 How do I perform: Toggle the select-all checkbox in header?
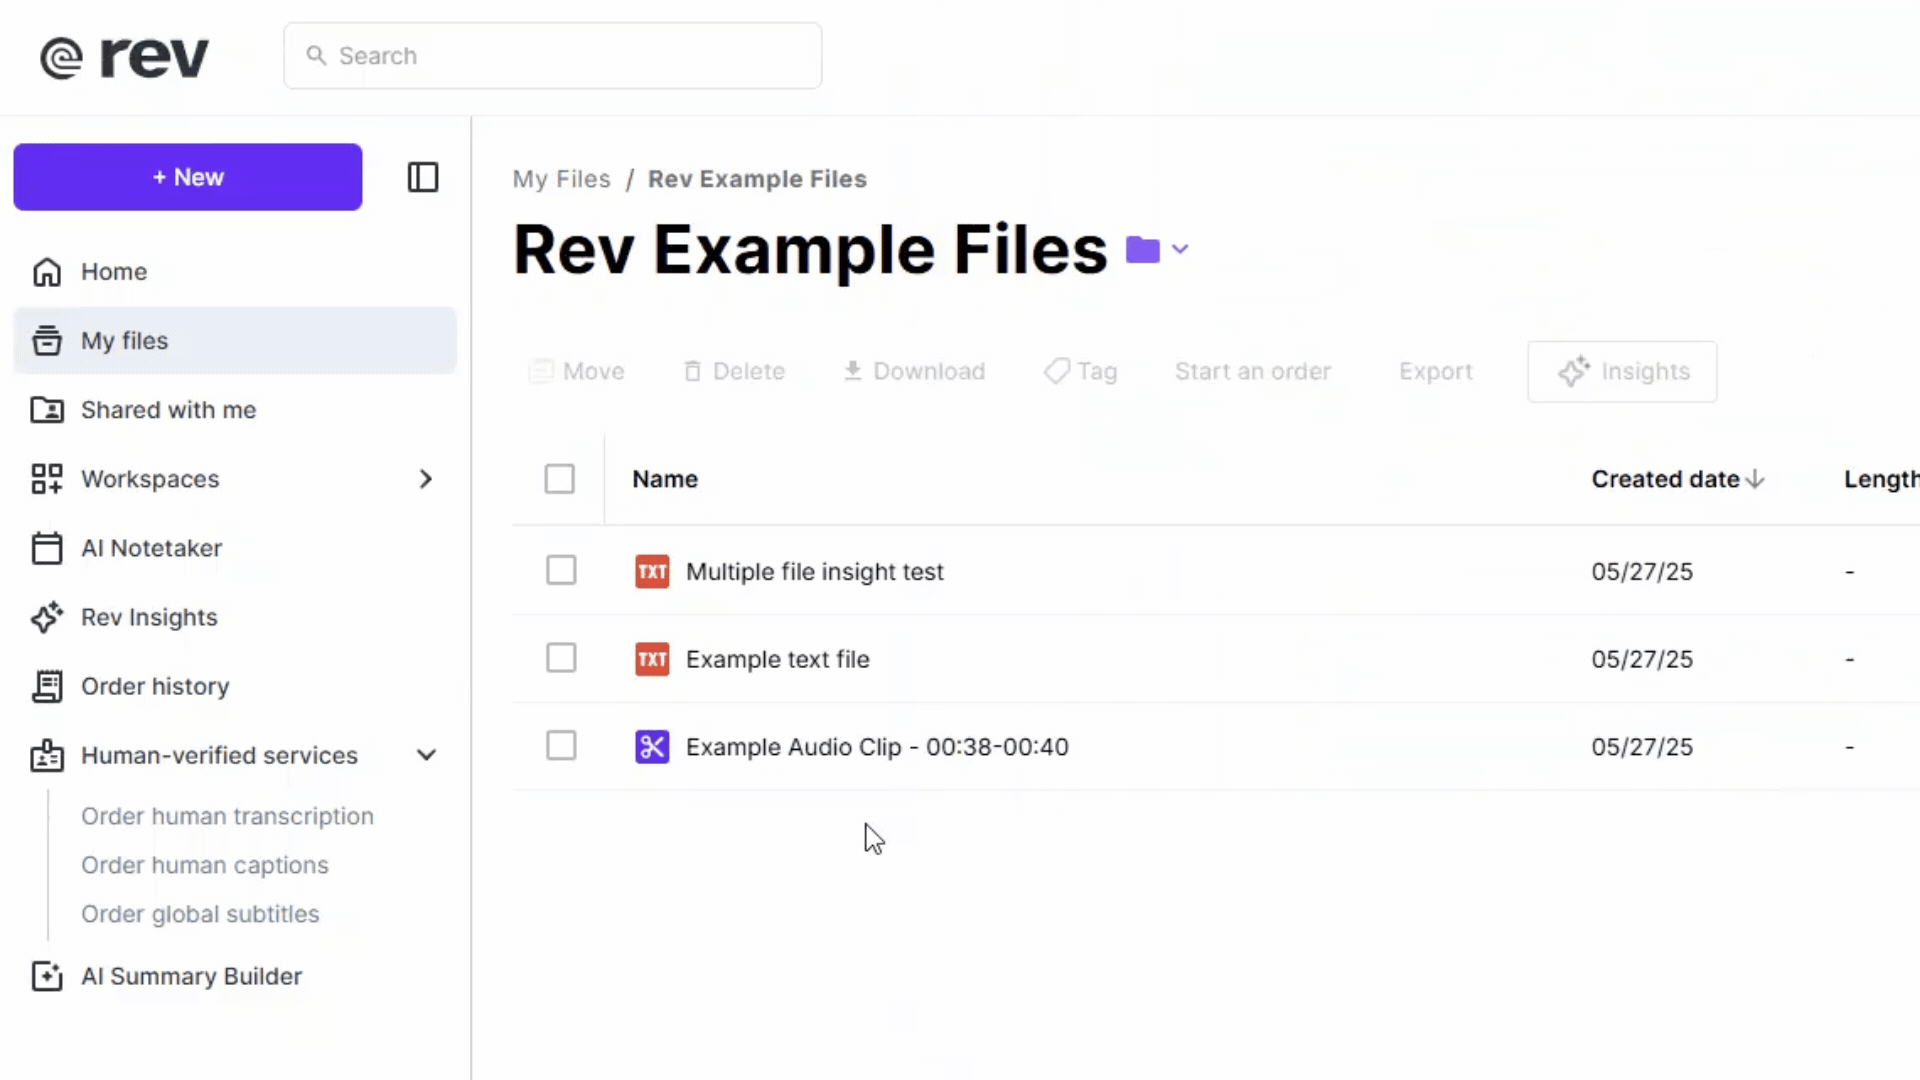(560, 479)
